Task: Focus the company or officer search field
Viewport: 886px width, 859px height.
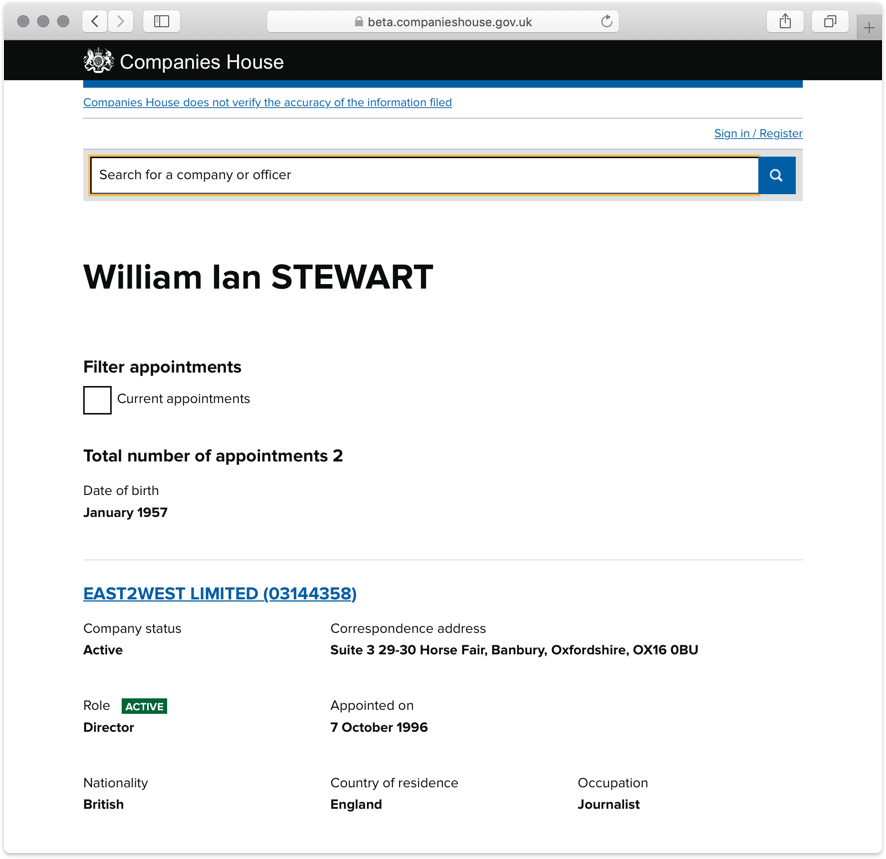Action: click(424, 175)
